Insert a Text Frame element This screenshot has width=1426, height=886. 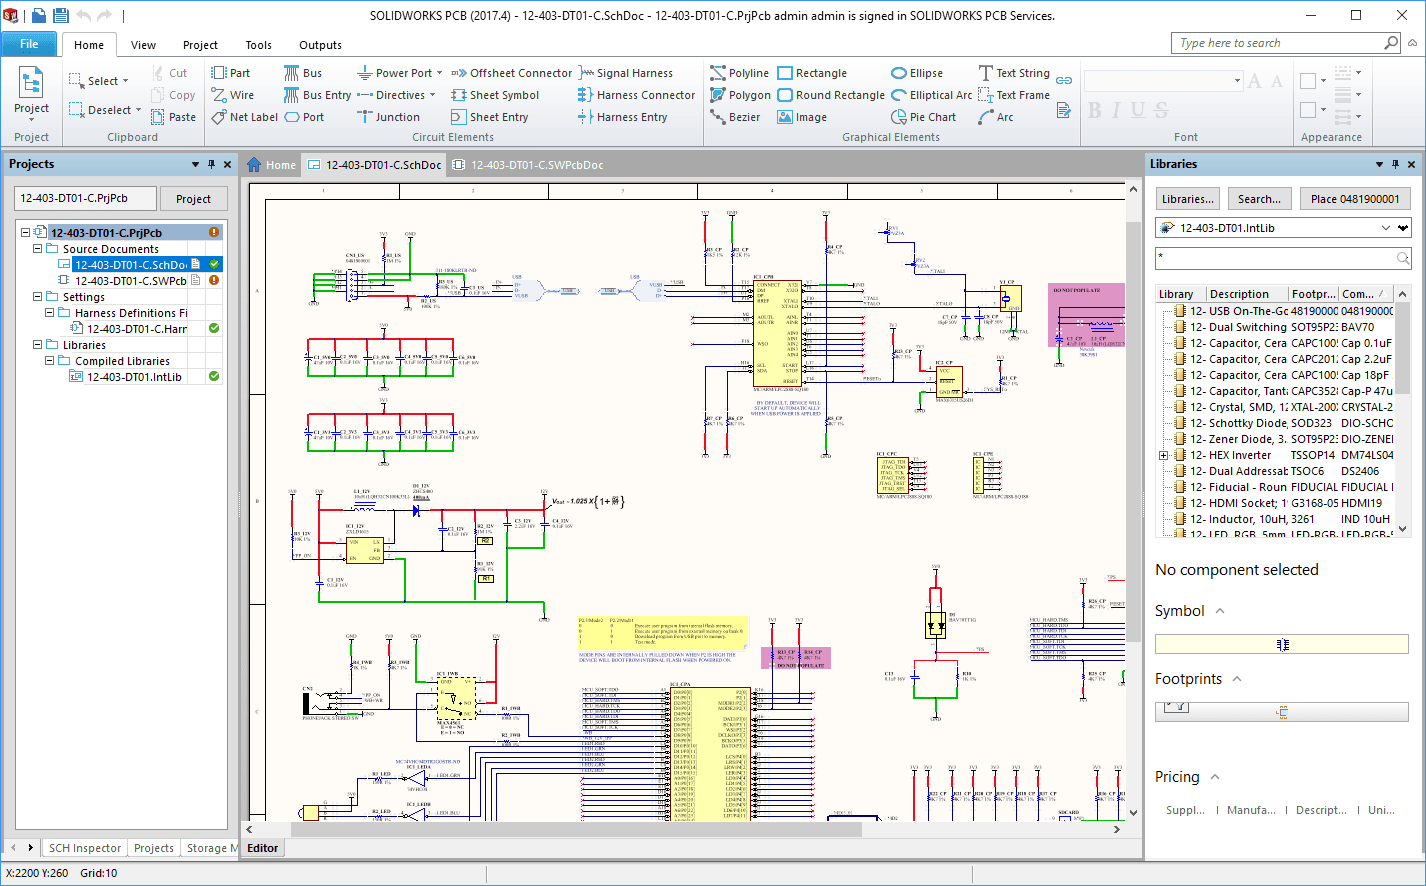(1014, 95)
